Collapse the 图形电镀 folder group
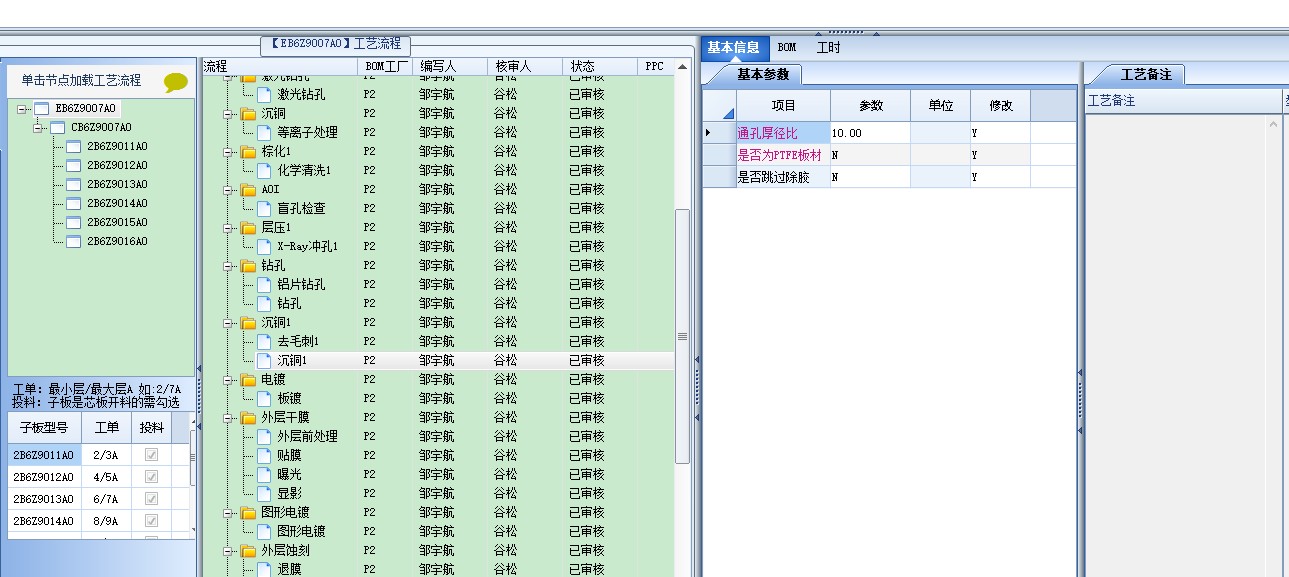Screen dimensions: 1289x577 [x=229, y=512]
